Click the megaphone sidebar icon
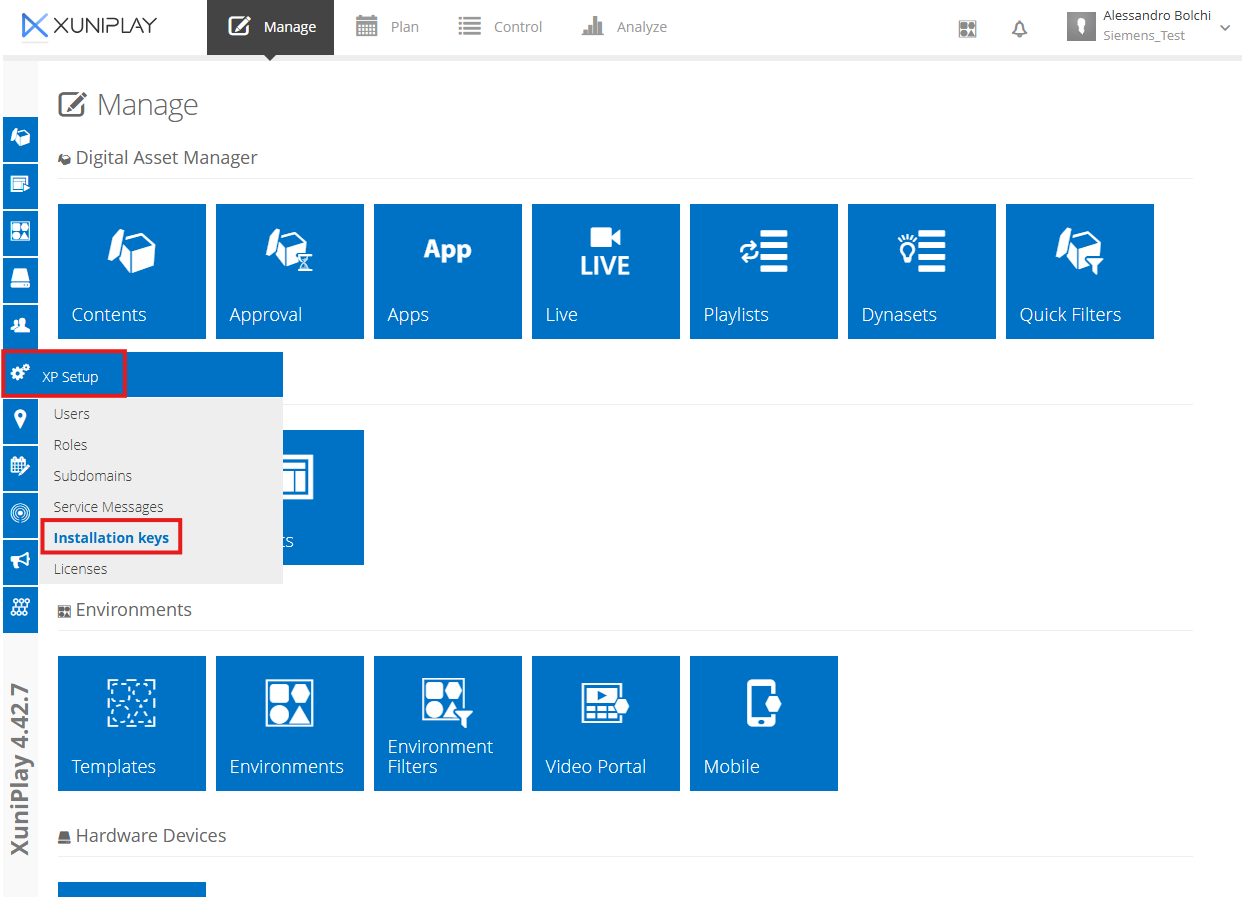Viewport: 1242px width, 897px height. 20,561
